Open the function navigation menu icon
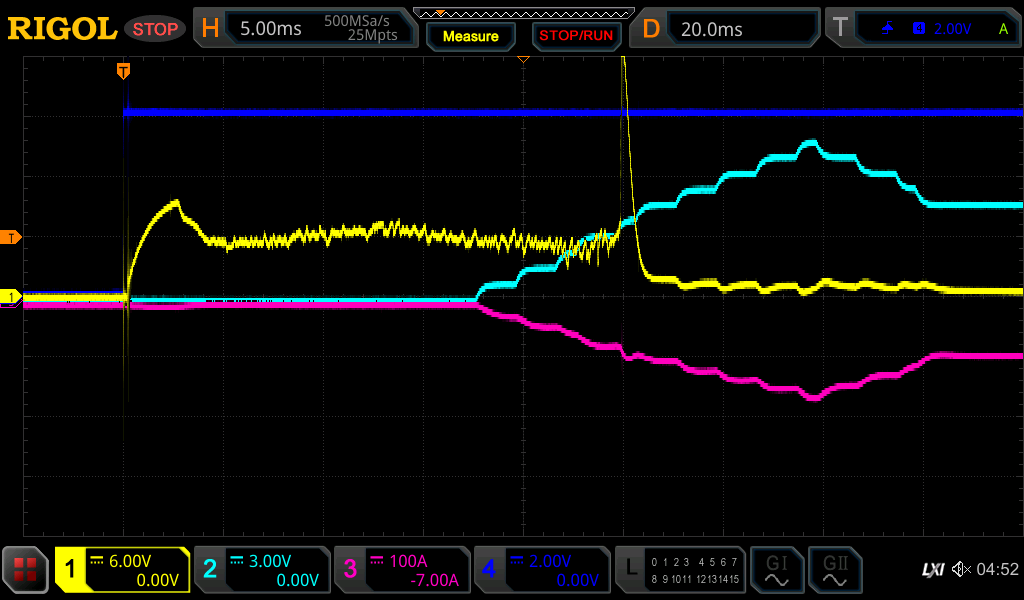The width and height of the screenshot is (1024, 600). pyautogui.click(x=26, y=570)
